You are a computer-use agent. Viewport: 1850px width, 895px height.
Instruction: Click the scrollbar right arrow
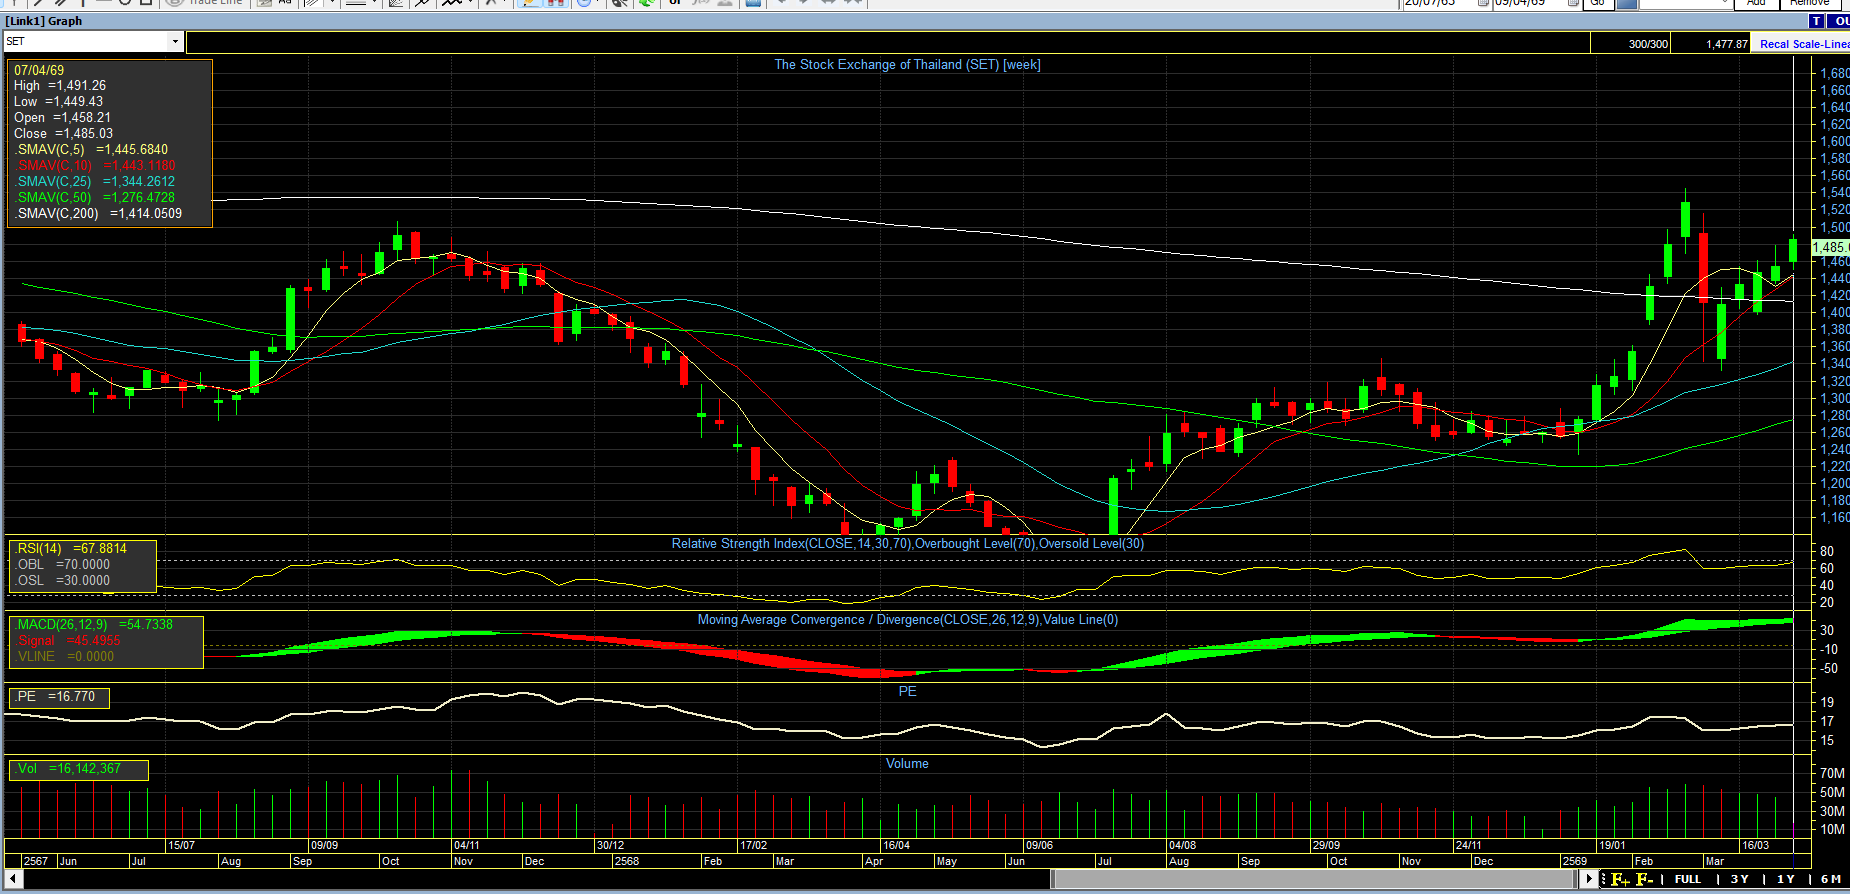tap(1590, 879)
